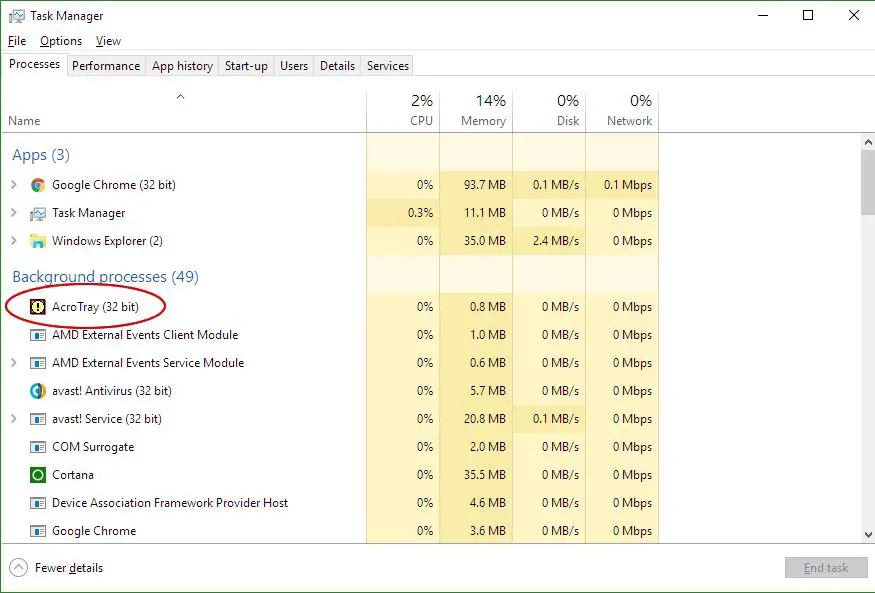The image size is (875, 593).
Task: Click AcroTray's 0.8 MB memory value
Action: tap(488, 307)
